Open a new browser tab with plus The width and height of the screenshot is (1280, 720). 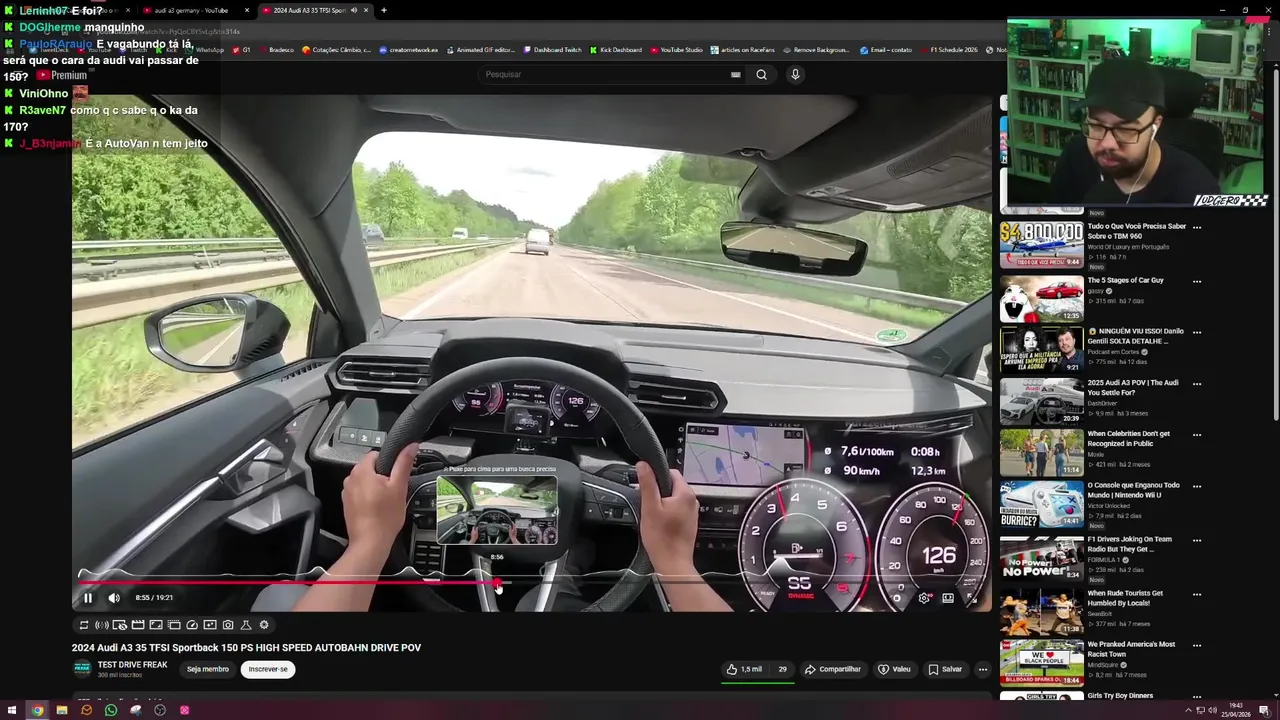tap(384, 10)
